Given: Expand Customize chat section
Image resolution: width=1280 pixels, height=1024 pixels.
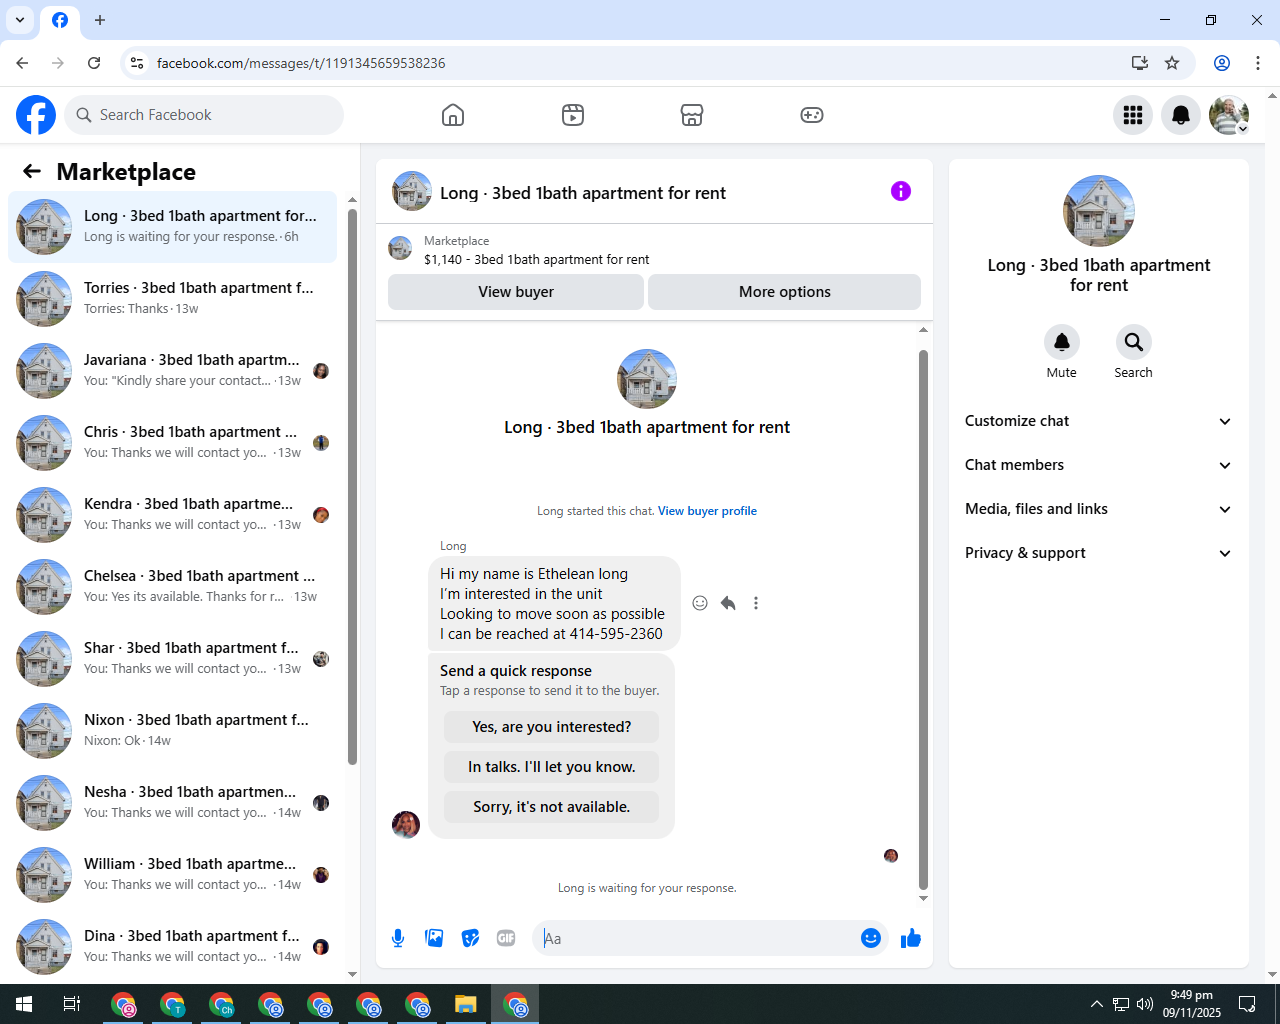Looking at the screenshot, I should [x=1099, y=421].
